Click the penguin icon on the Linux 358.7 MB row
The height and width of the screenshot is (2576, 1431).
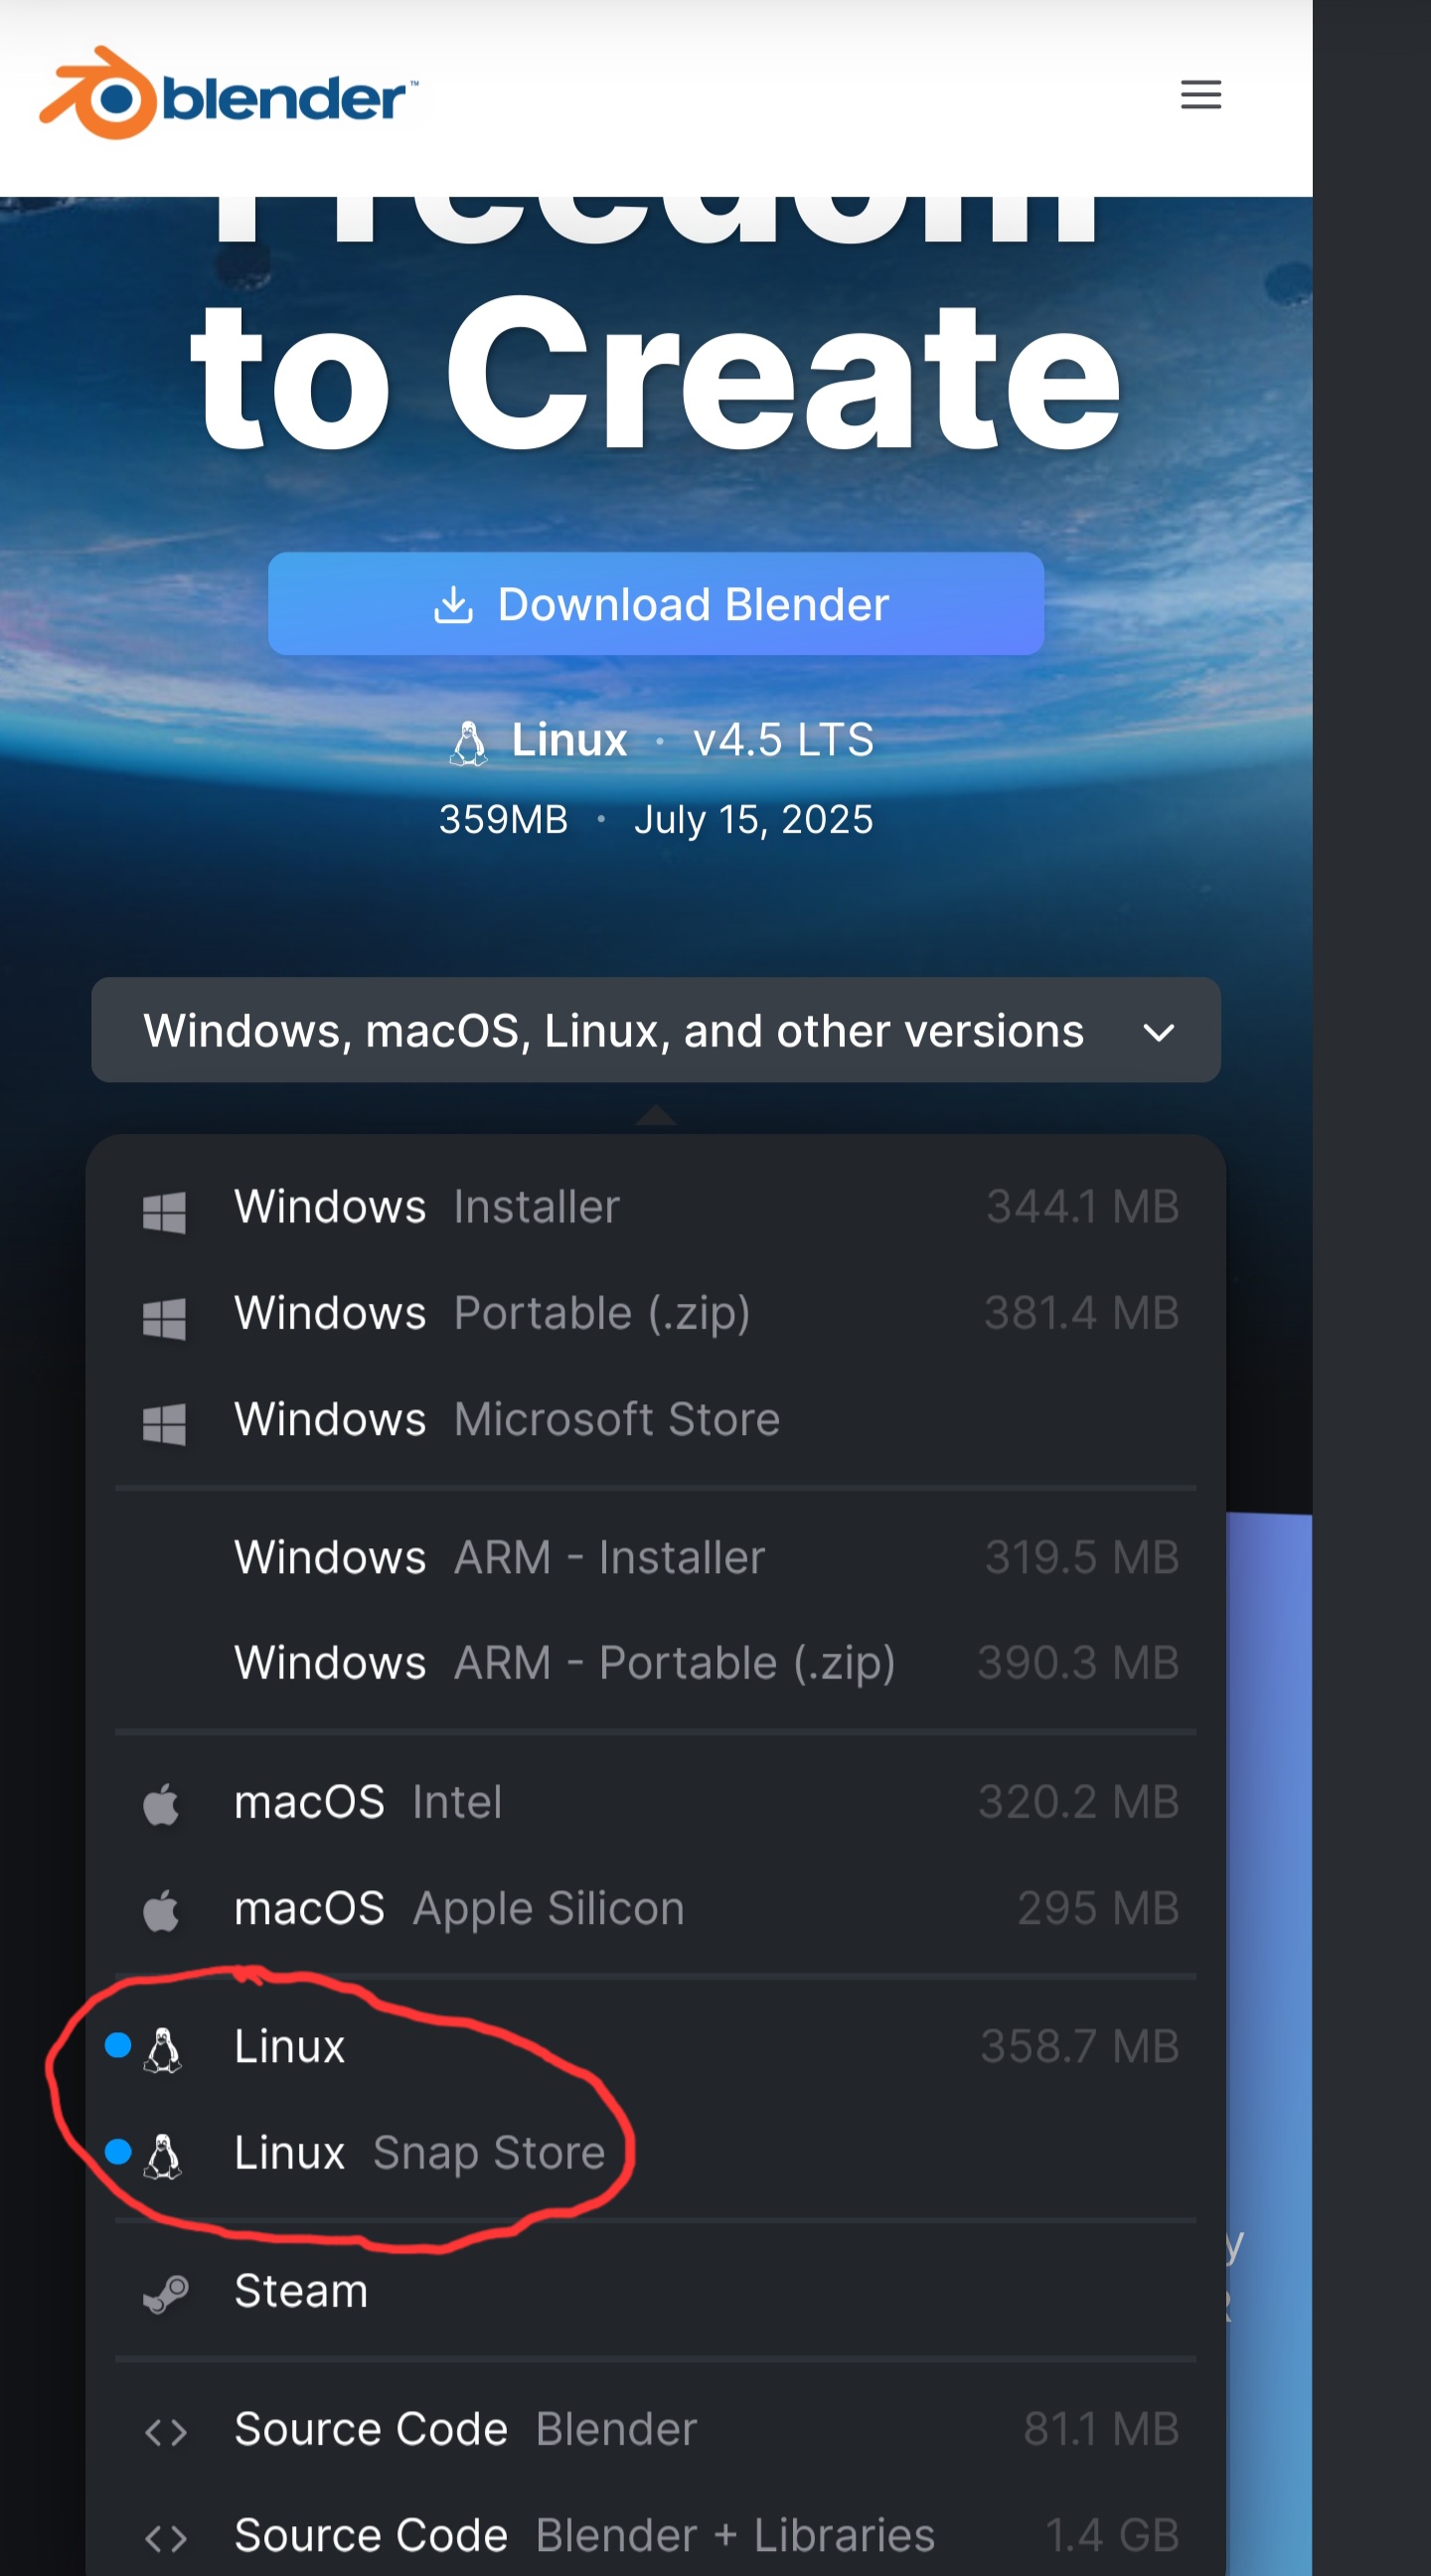click(163, 2050)
